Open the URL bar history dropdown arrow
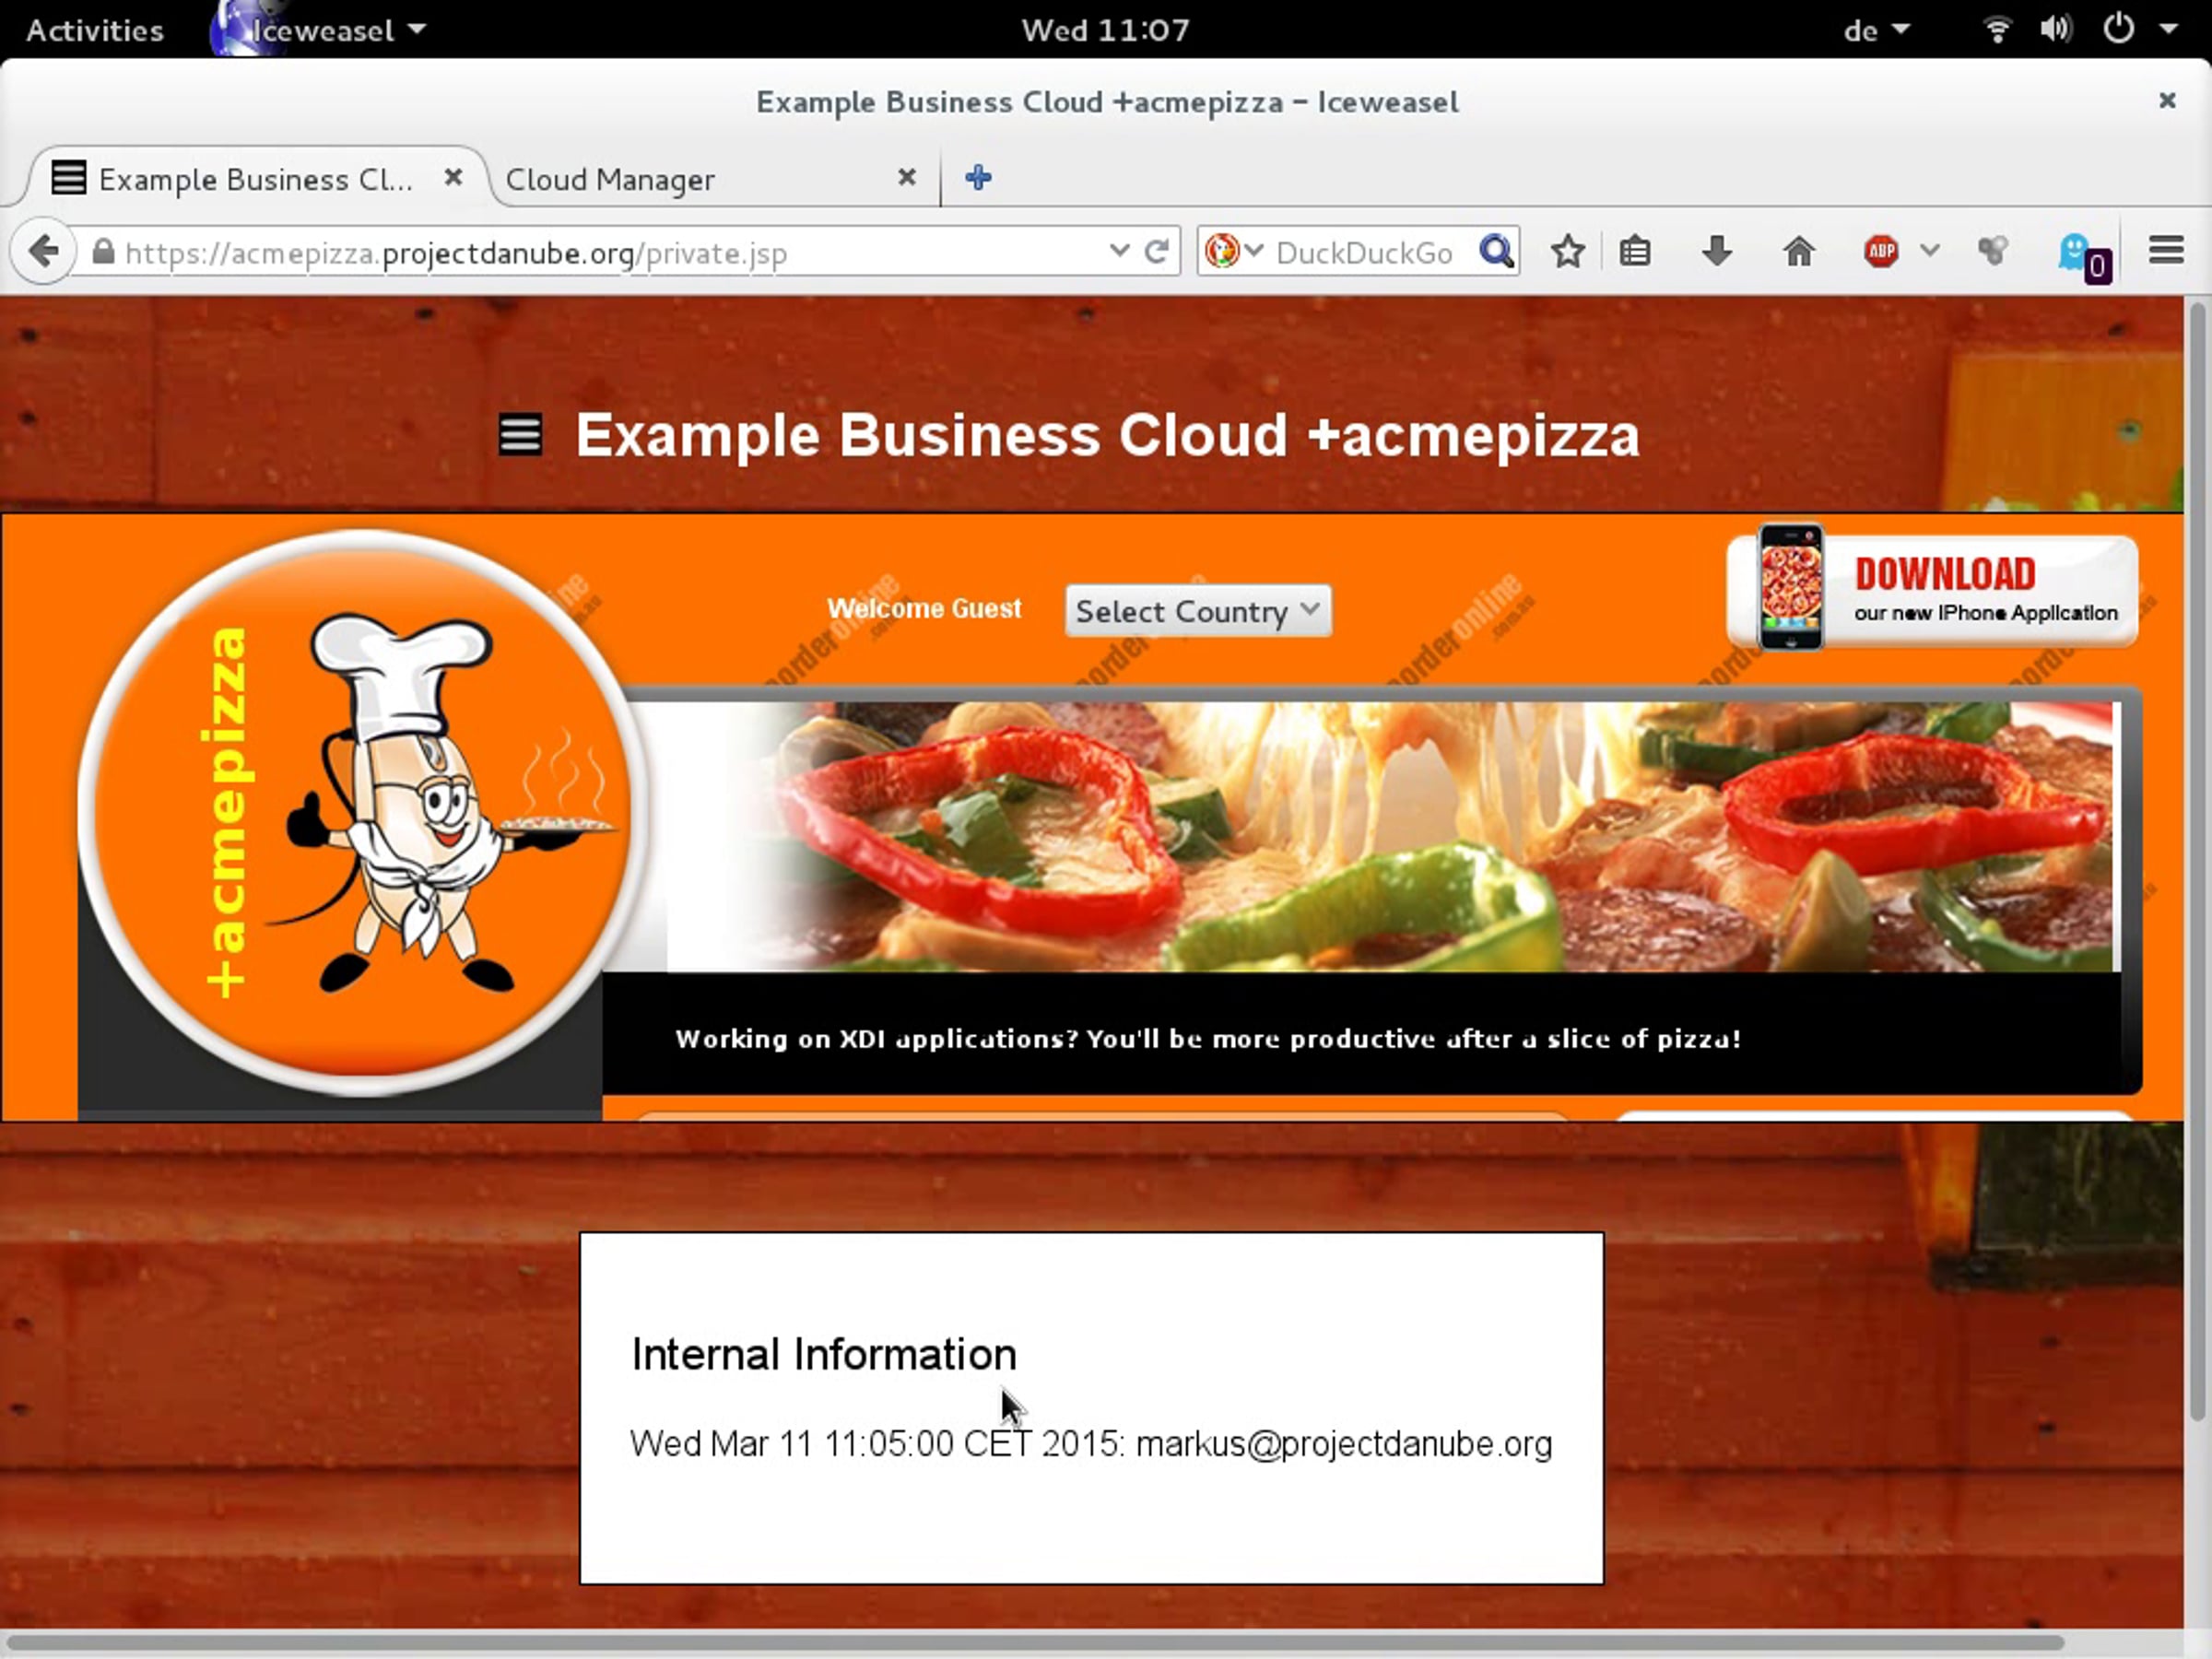This screenshot has height=1659, width=2212. point(1119,251)
